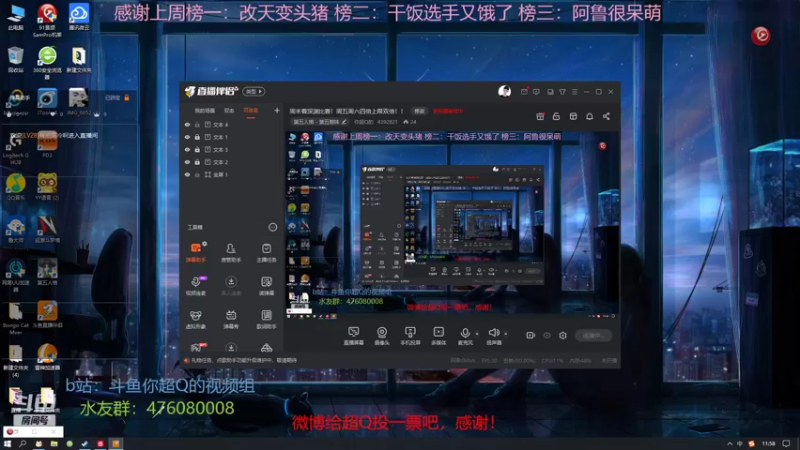Toggle the lock on 全屏 1 layer
This screenshot has width=800, height=450.
[x=197, y=174]
